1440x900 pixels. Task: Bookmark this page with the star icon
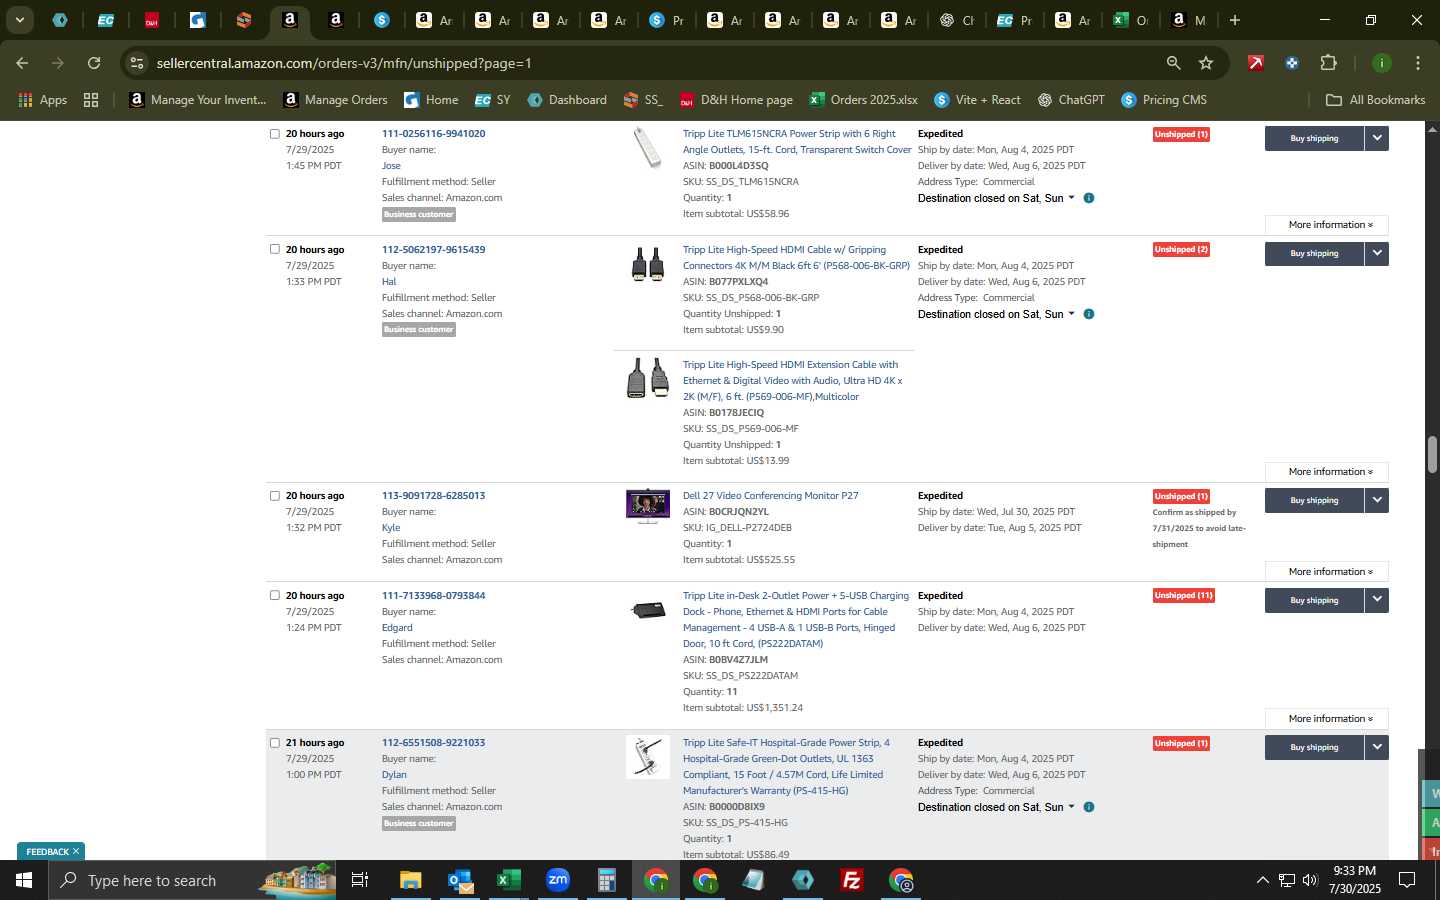(1206, 63)
